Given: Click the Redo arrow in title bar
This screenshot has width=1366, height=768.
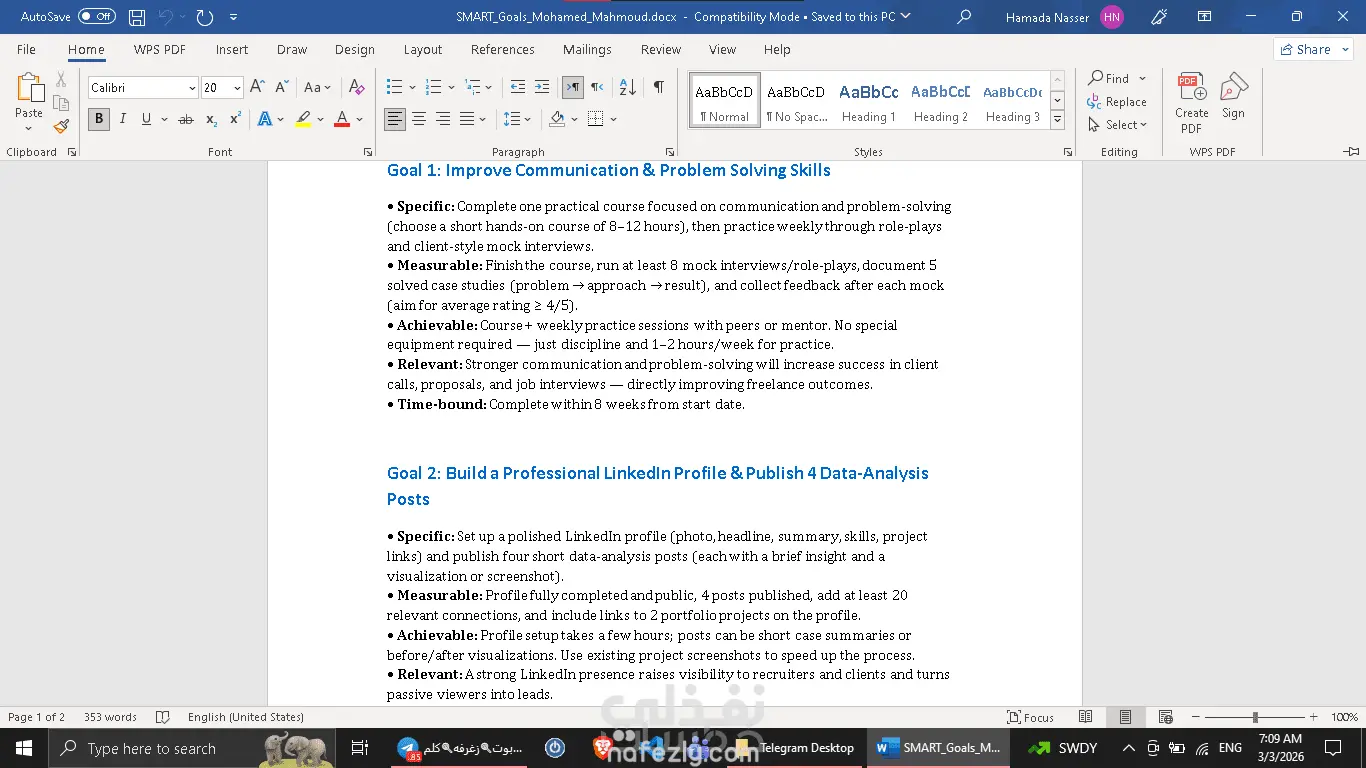Looking at the screenshot, I should [x=204, y=17].
